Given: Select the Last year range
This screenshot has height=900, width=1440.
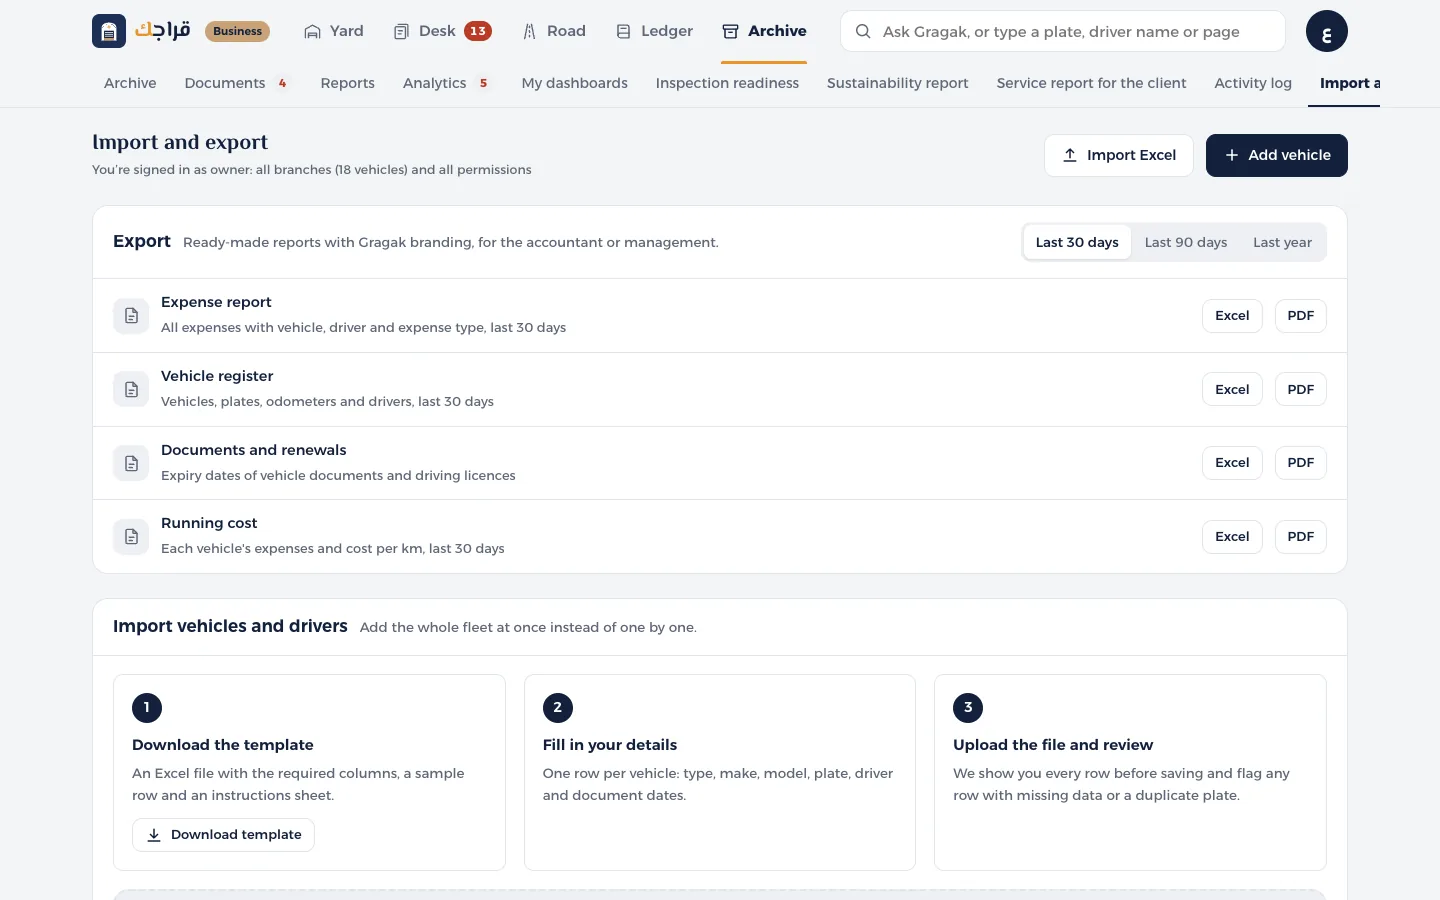Looking at the screenshot, I should click(x=1282, y=242).
